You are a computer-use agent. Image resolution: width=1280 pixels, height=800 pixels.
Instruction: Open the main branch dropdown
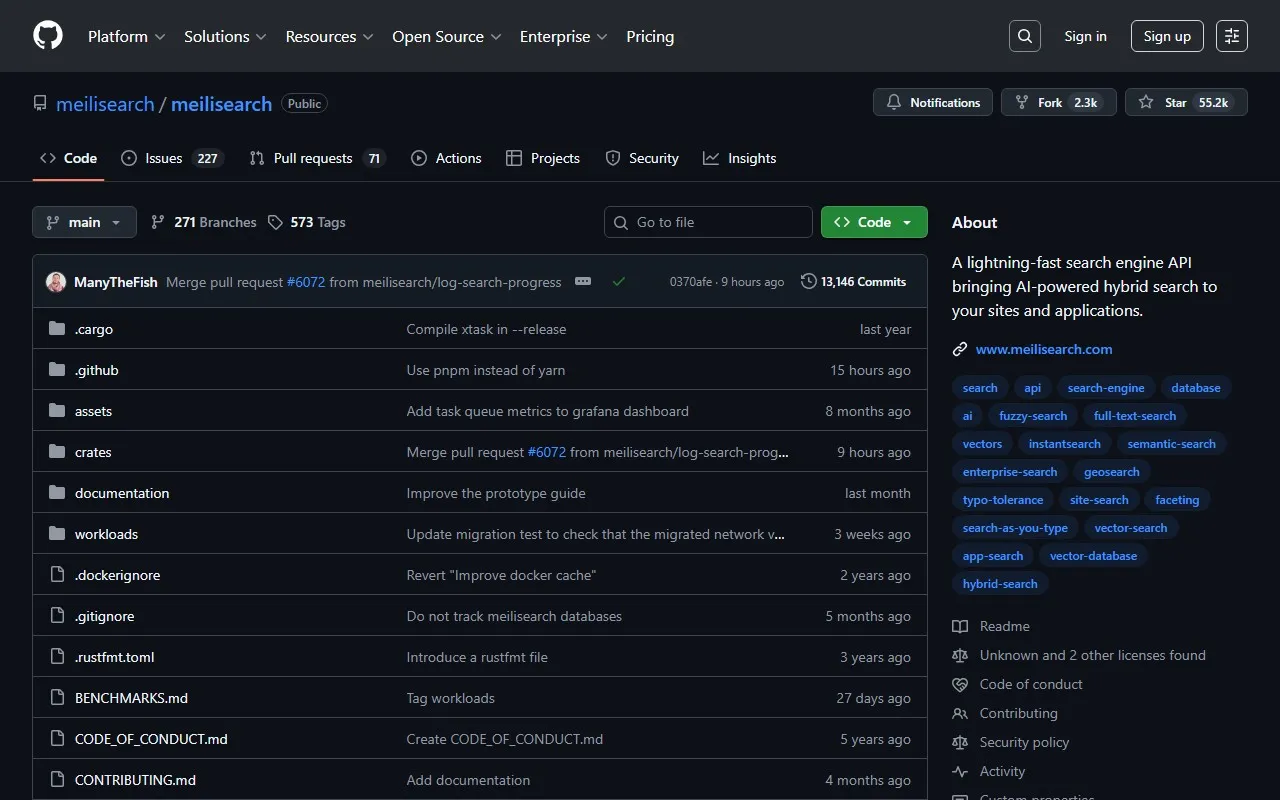pos(84,222)
